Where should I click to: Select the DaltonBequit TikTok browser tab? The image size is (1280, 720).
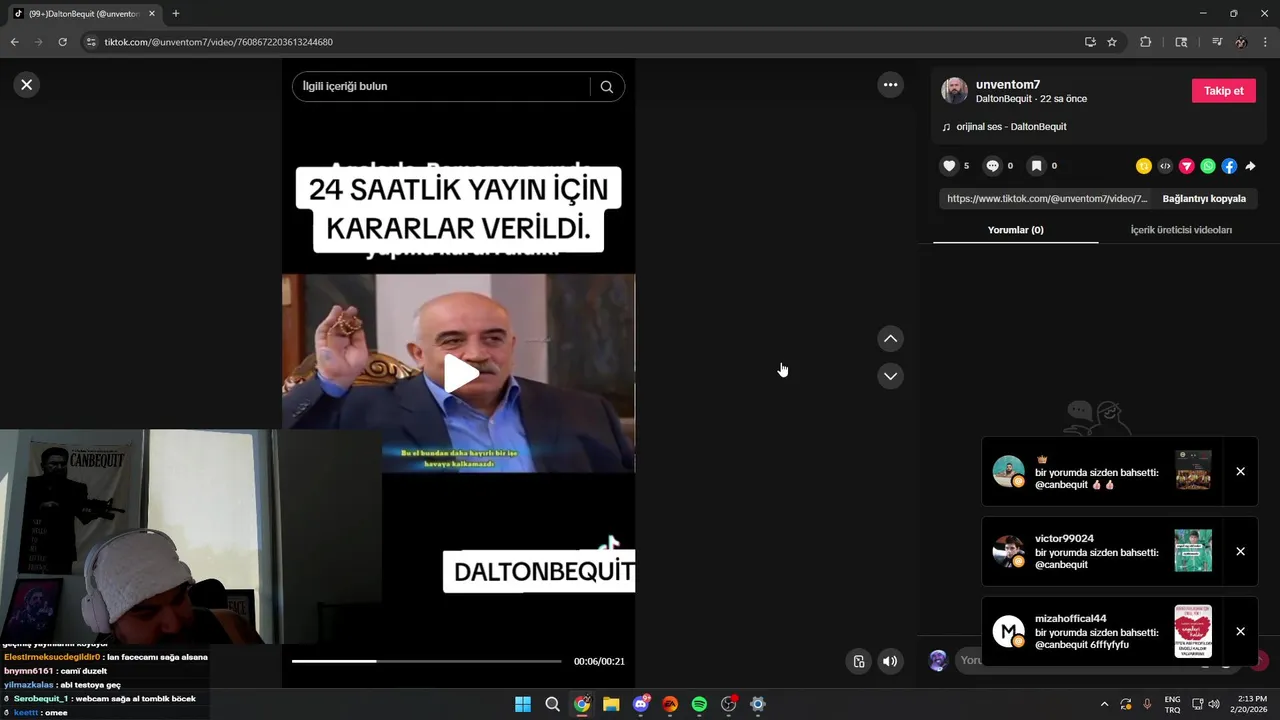[x=84, y=14]
